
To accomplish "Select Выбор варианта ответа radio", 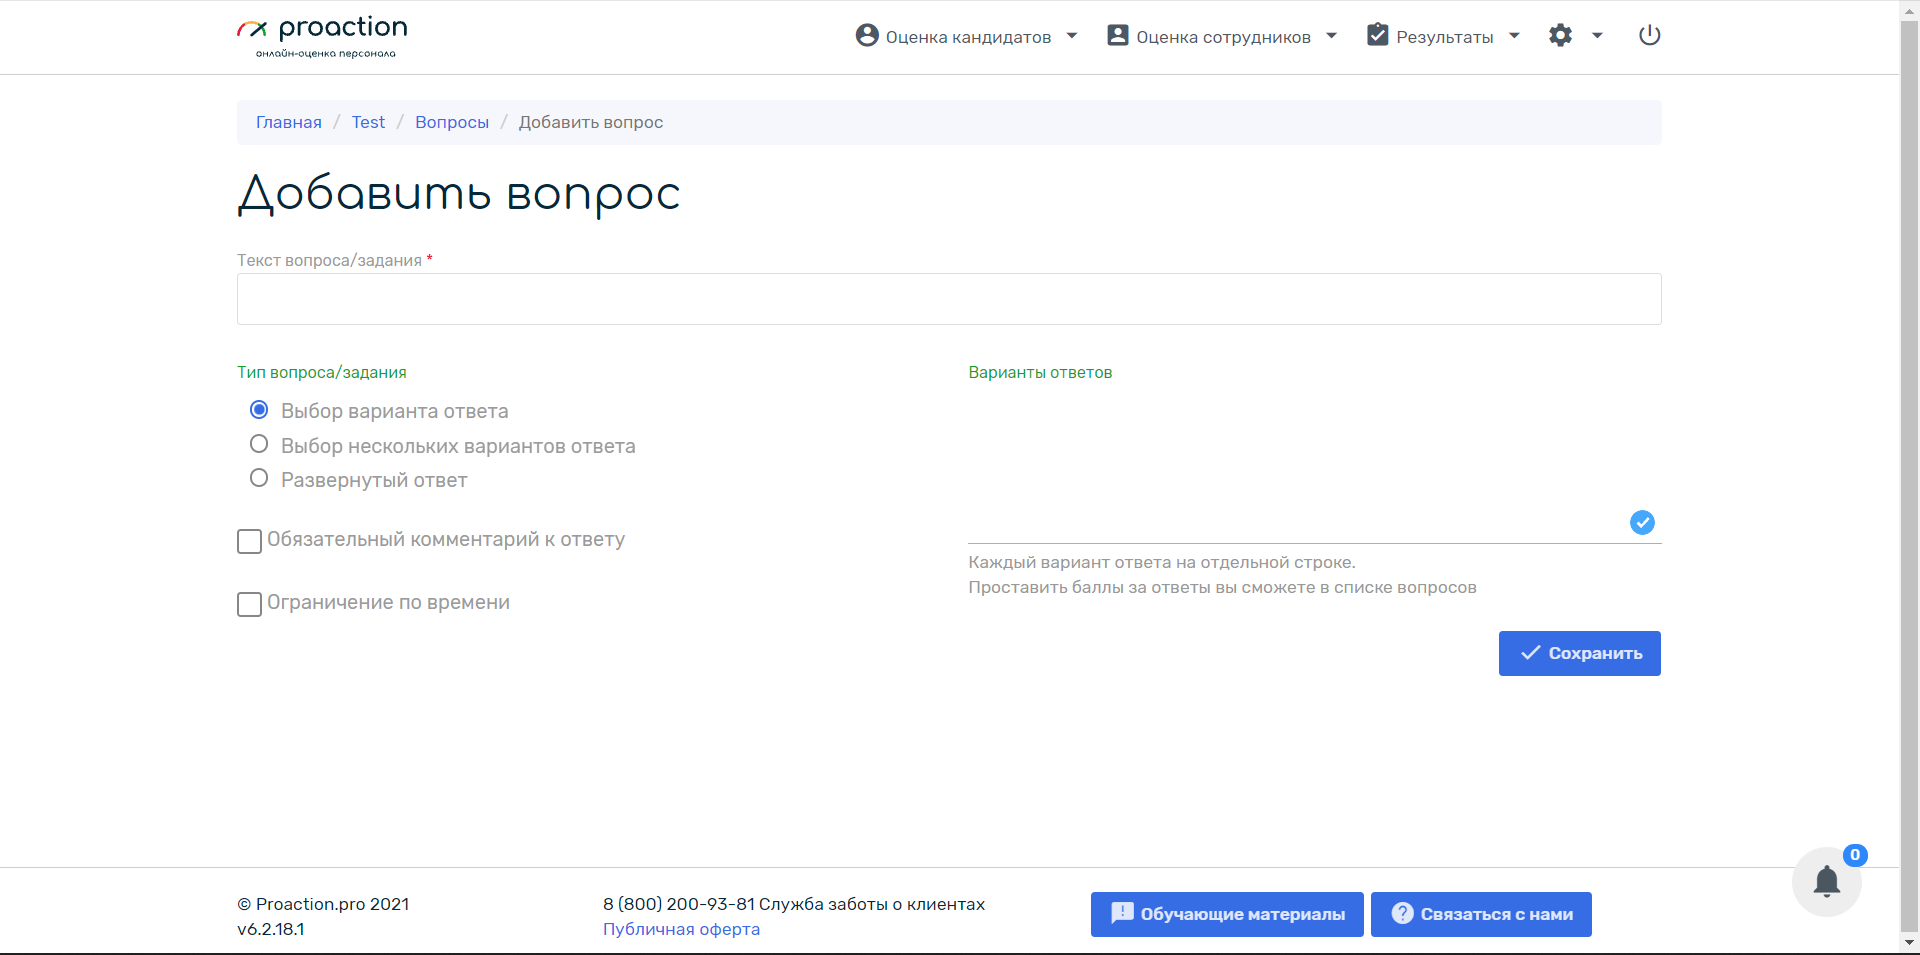I will coord(259,410).
